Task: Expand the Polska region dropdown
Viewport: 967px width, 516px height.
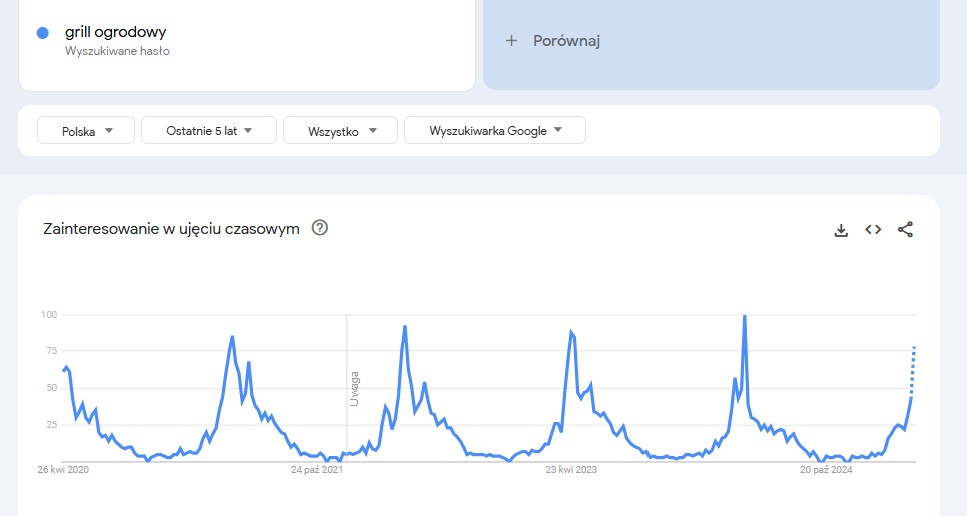Action: (86, 131)
